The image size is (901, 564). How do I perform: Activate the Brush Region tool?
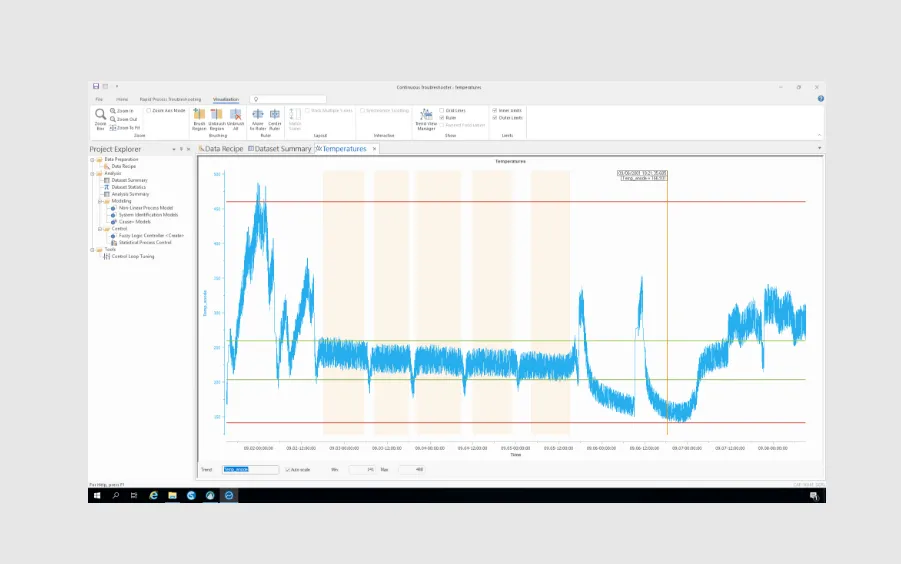199,119
